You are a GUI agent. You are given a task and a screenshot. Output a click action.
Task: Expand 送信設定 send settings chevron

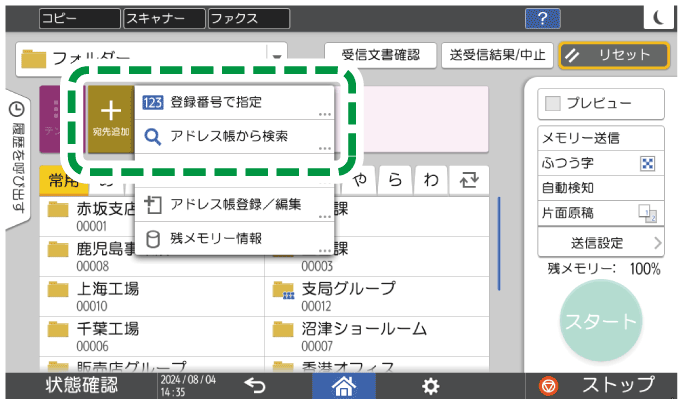[658, 243]
